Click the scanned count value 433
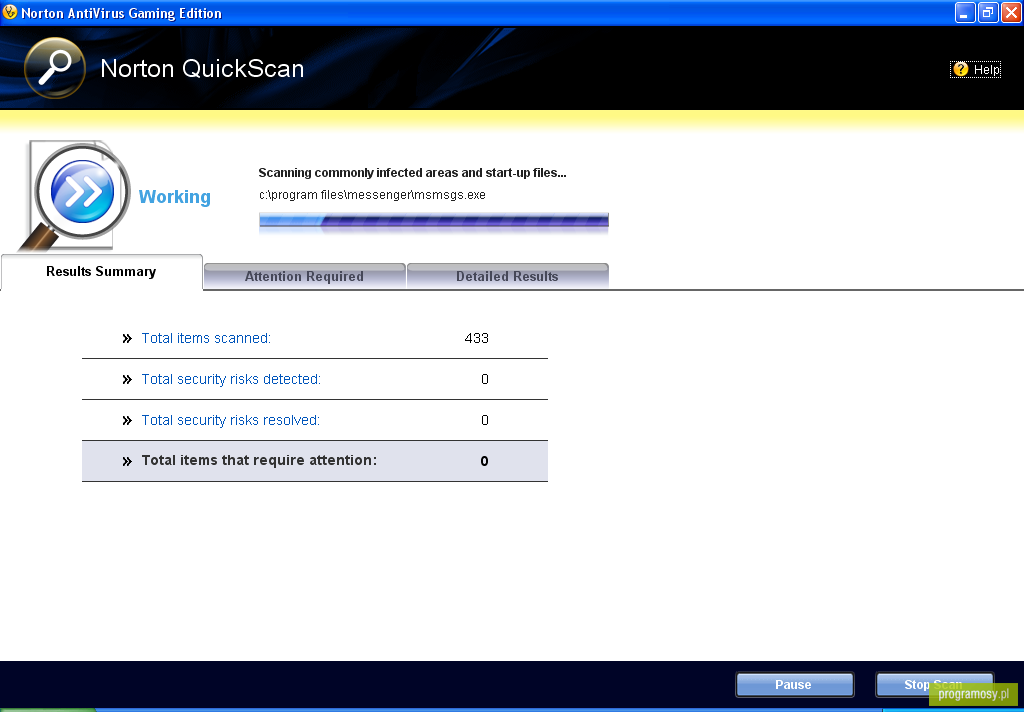1024x712 pixels. click(476, 338)
